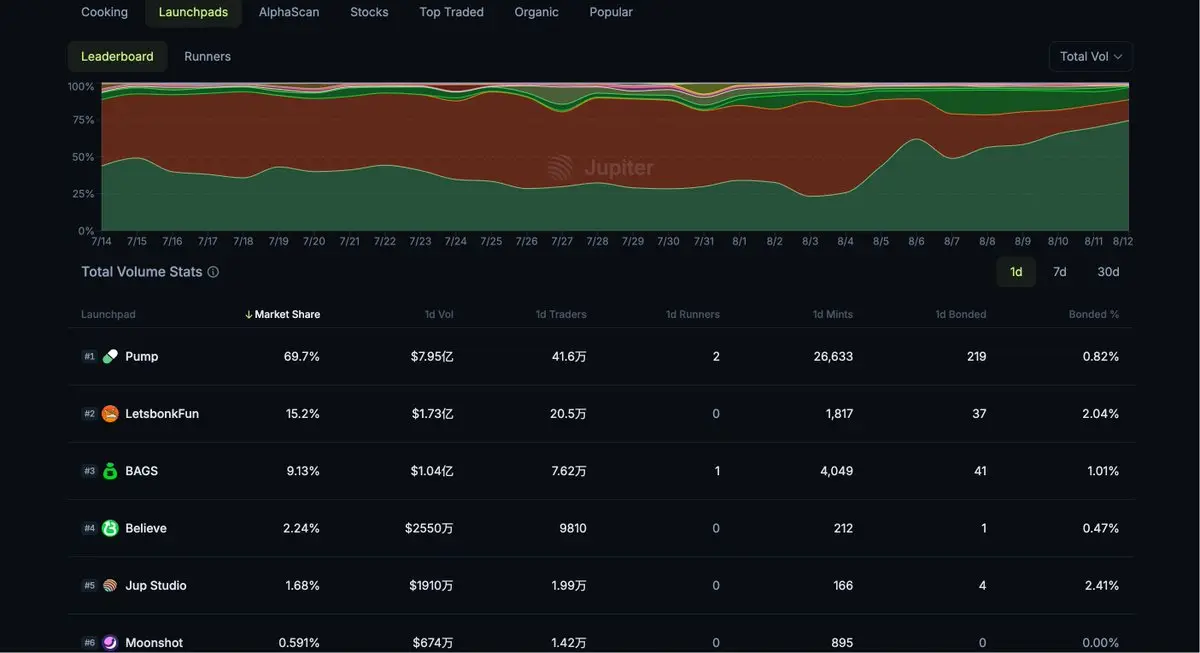The image size is (1200, 653).
Task: Click the 41.6万 traders cell
Action: click(567, 356)
